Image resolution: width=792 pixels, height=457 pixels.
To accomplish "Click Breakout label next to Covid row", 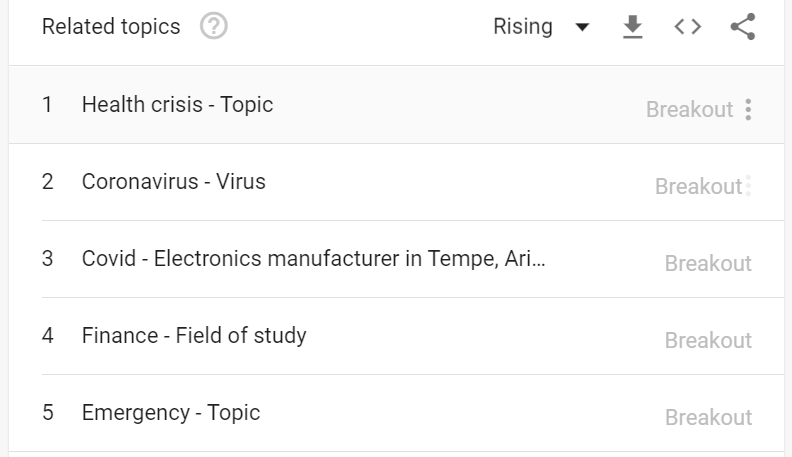I will pyautogui.click(x=708, y=264).
